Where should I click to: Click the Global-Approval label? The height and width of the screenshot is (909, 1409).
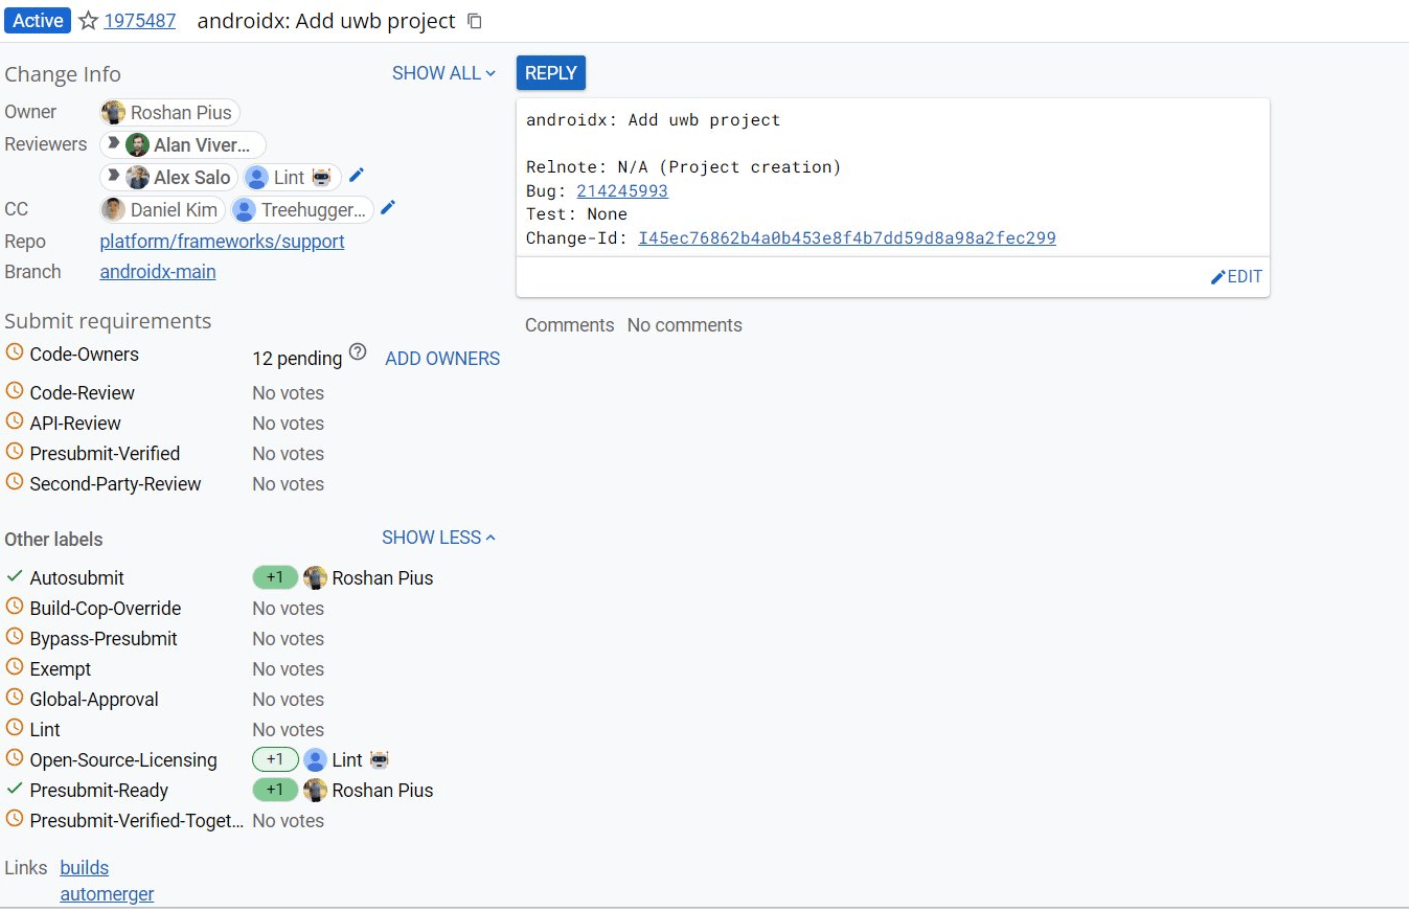[94, 699]
